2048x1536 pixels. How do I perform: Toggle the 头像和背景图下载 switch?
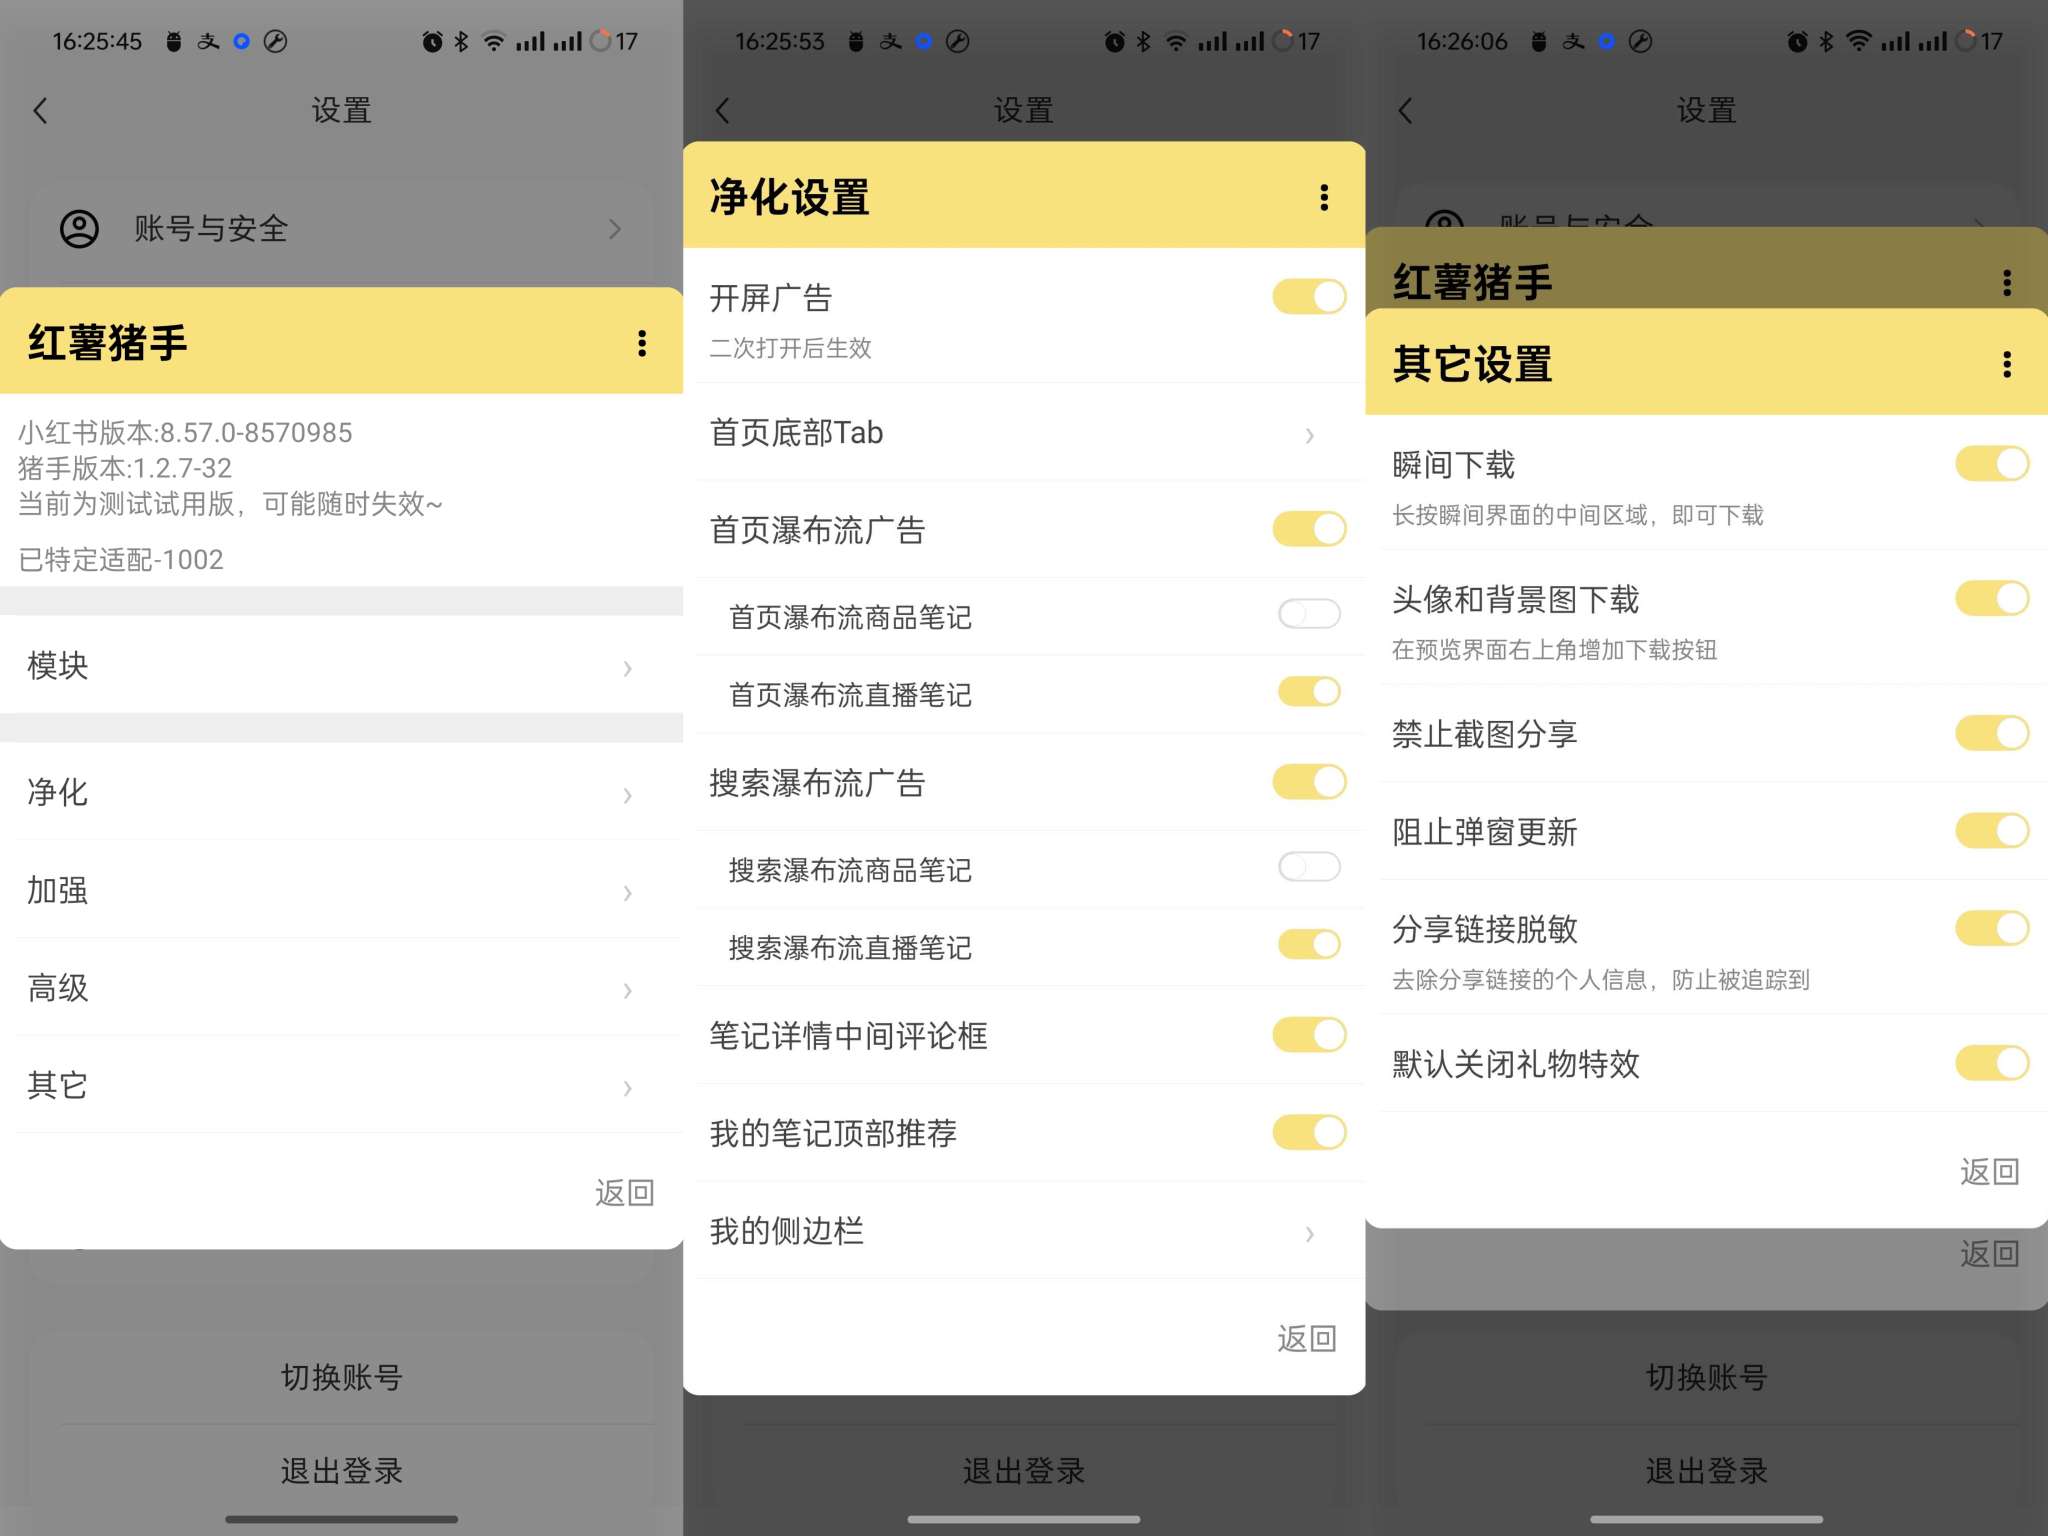(1992, 599)
